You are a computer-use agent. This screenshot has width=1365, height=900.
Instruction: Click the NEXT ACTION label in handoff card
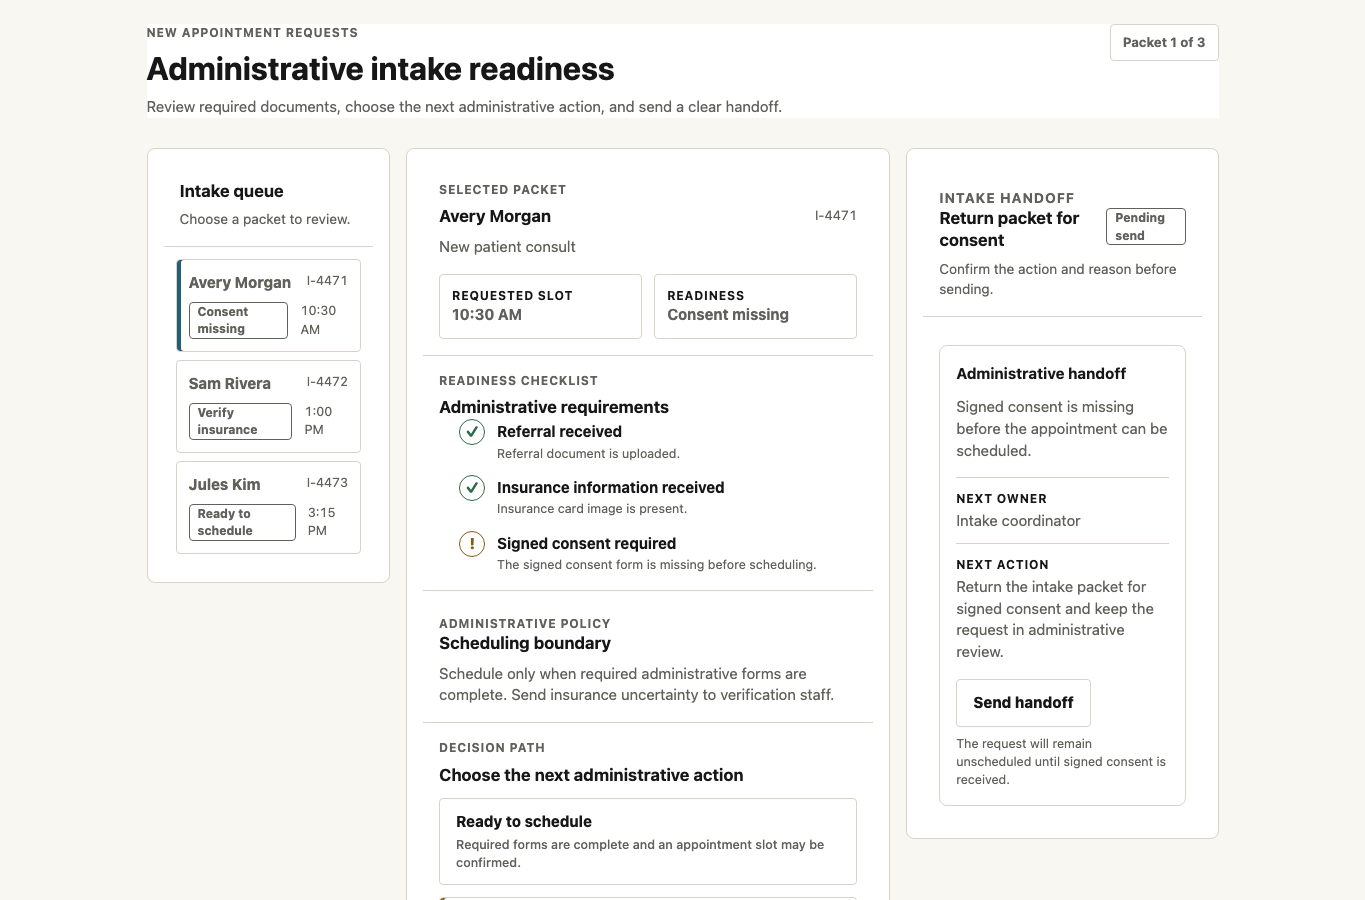point(1002,565)
